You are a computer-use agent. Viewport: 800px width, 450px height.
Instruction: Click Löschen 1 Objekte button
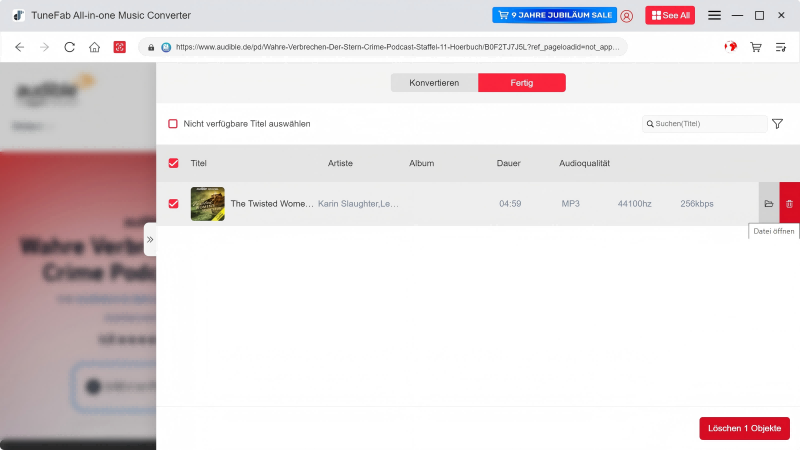[x=744, y=428]
